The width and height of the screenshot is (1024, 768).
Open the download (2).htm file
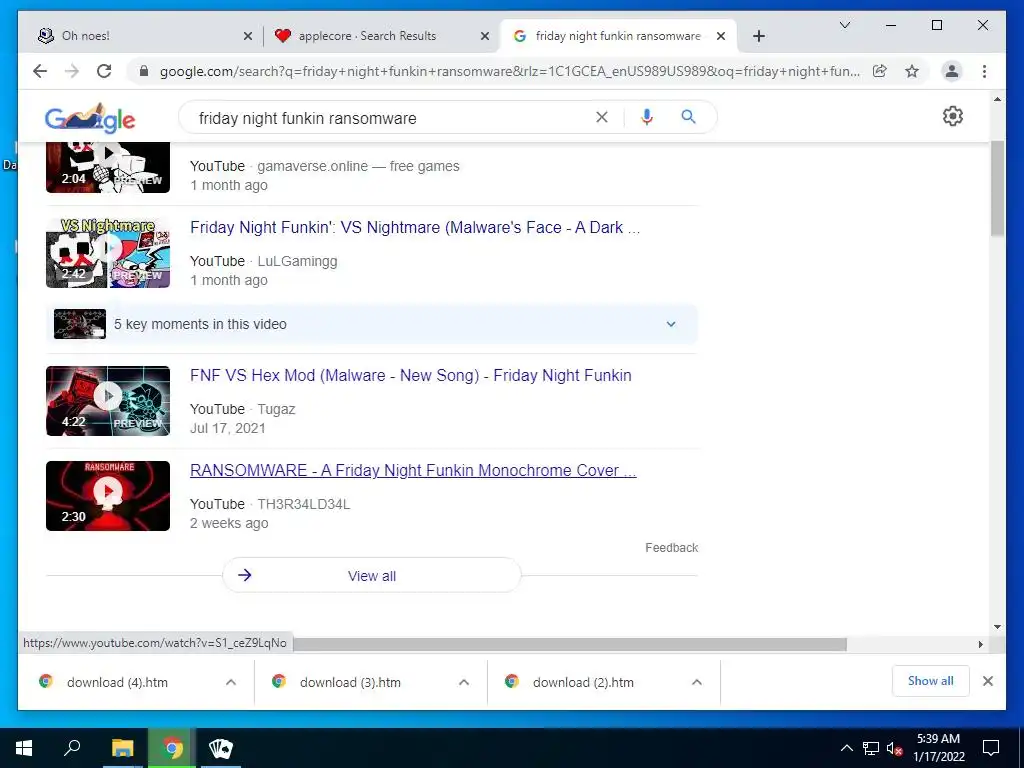(x=583, y=682)
